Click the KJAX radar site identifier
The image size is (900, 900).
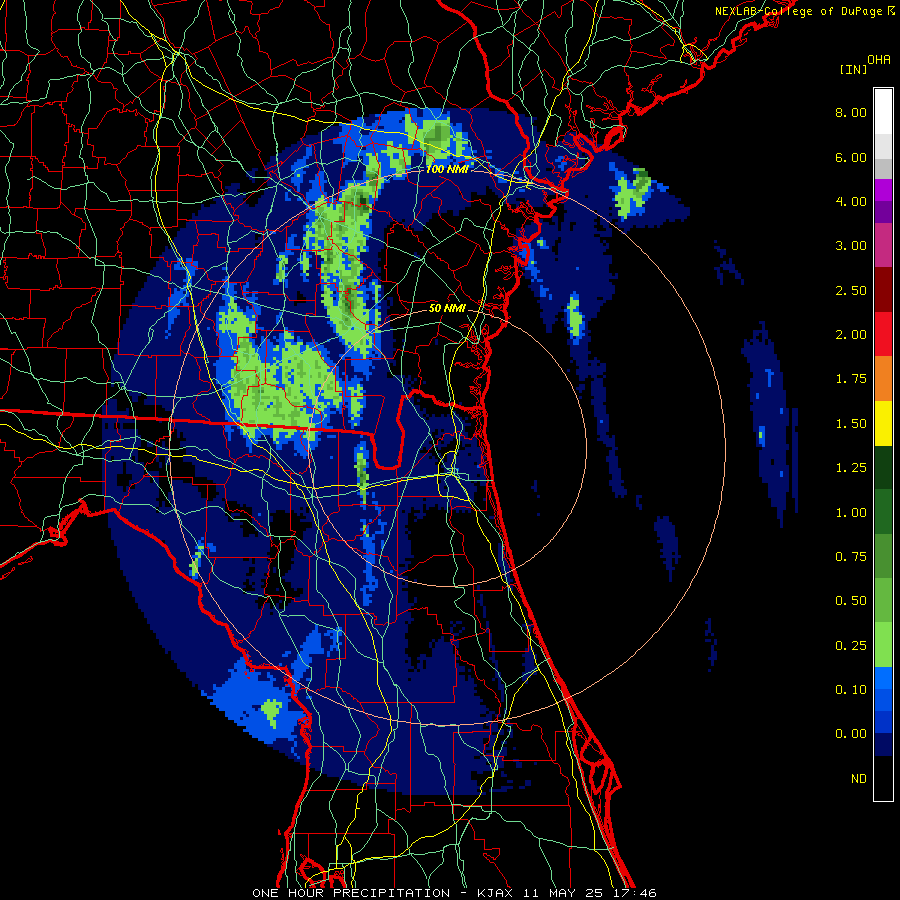coord(495,893)
